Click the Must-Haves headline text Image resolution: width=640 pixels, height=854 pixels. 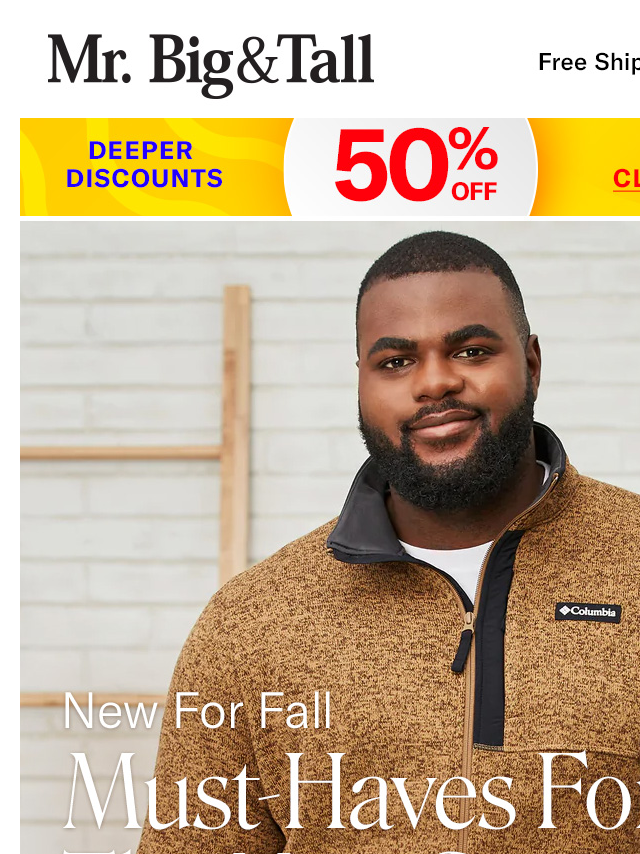351,792
